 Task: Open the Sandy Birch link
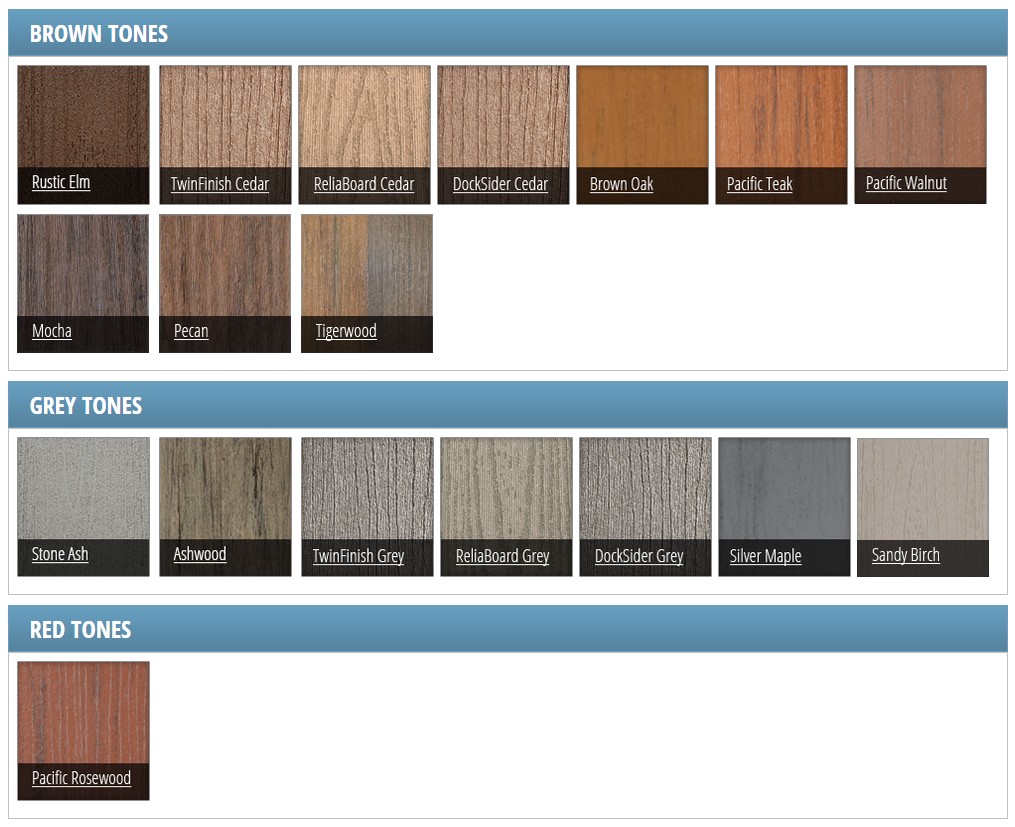click(905, 555)
